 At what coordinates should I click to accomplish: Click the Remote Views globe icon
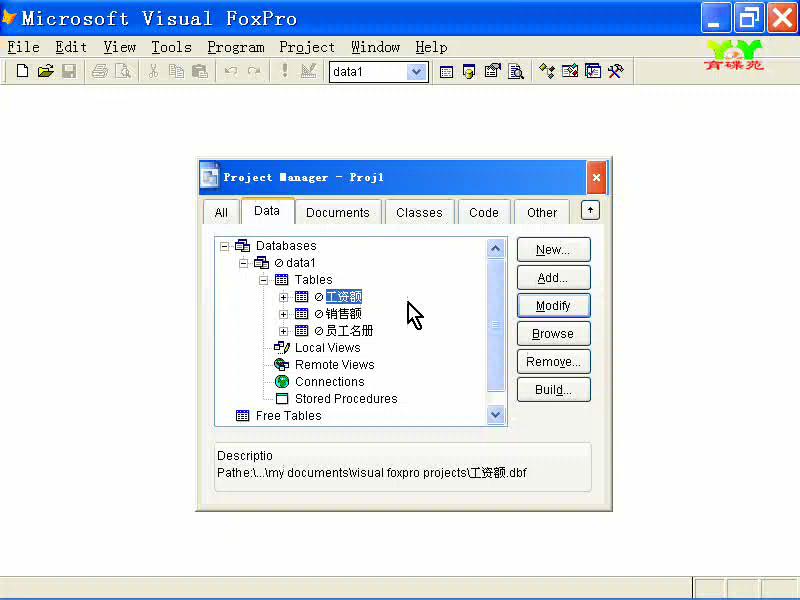click(282, 364)
